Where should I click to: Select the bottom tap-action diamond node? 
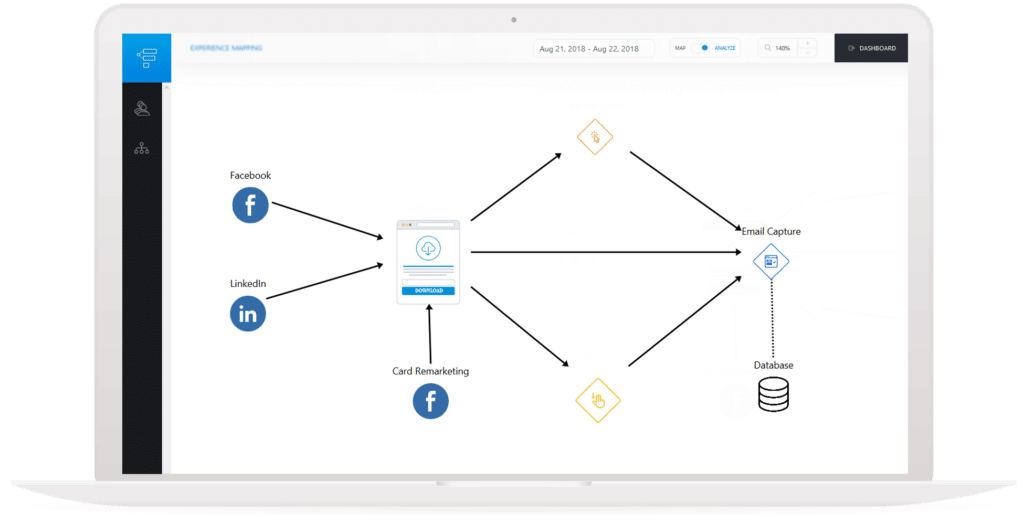pyautogui.click(x=598, y=401)
